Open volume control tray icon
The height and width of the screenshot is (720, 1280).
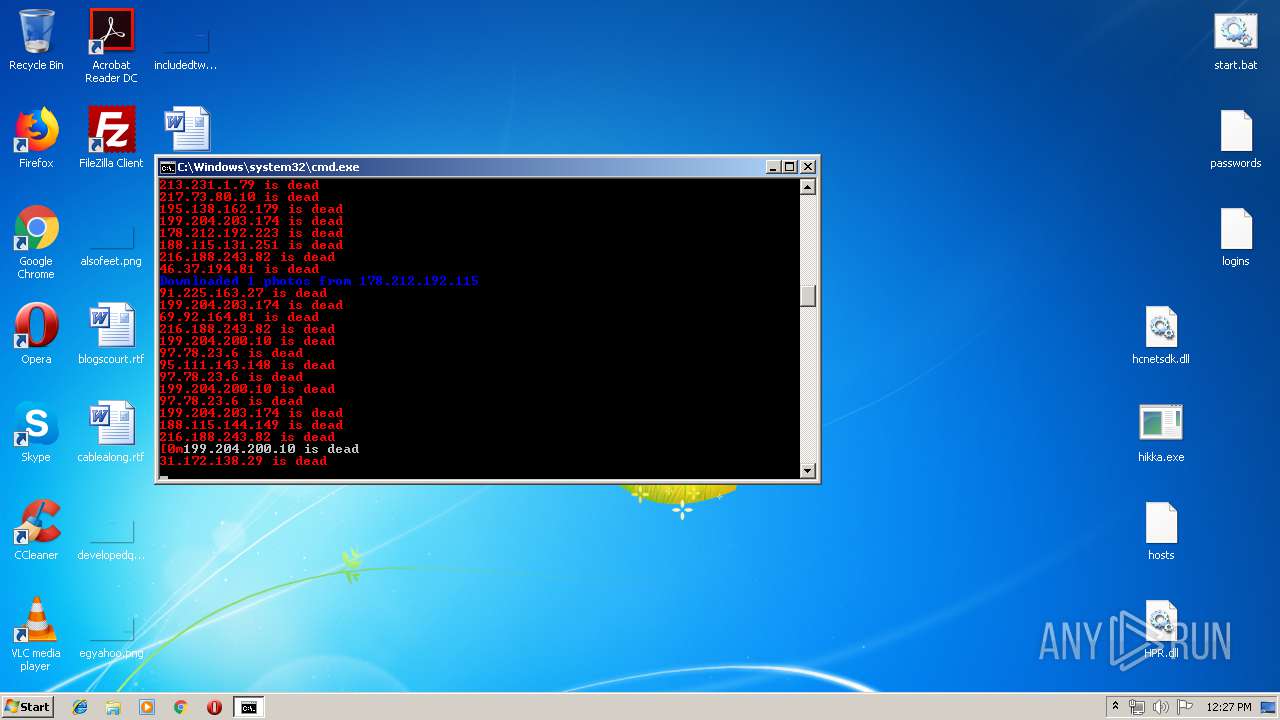pyautogui.click(x=1161, y=707)
